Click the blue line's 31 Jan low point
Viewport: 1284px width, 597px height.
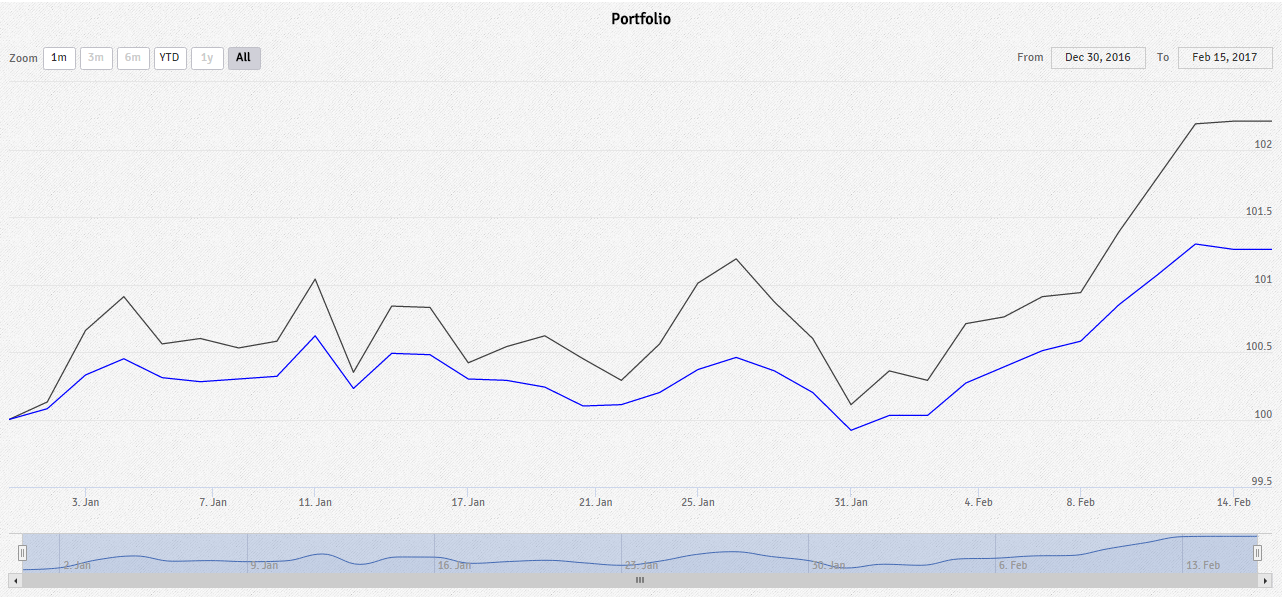851,430
